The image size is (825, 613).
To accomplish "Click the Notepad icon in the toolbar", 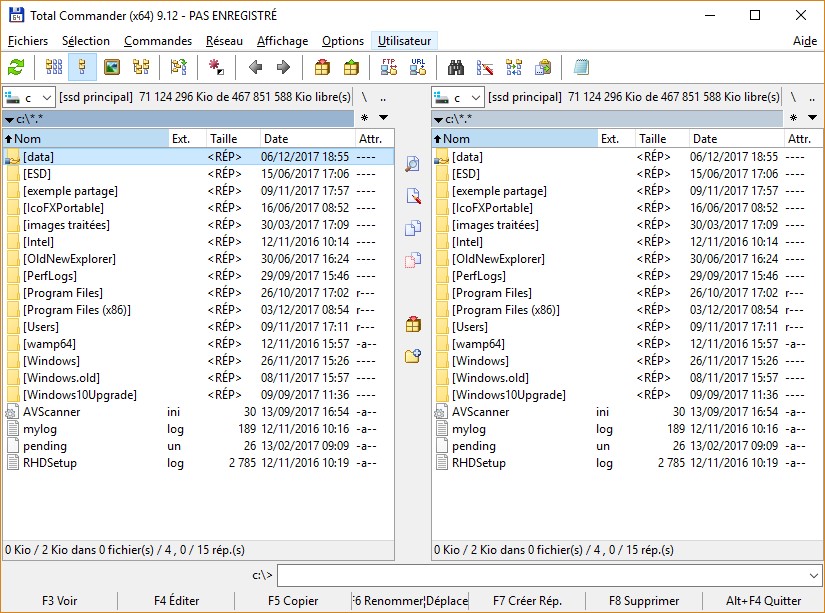I will (x=582, y=68).
